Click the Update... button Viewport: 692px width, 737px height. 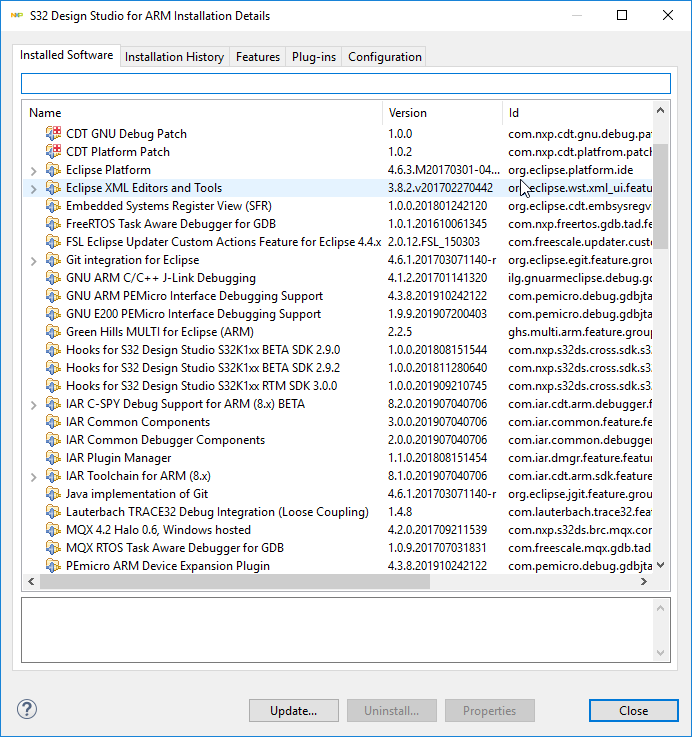[x=294, y=711]
